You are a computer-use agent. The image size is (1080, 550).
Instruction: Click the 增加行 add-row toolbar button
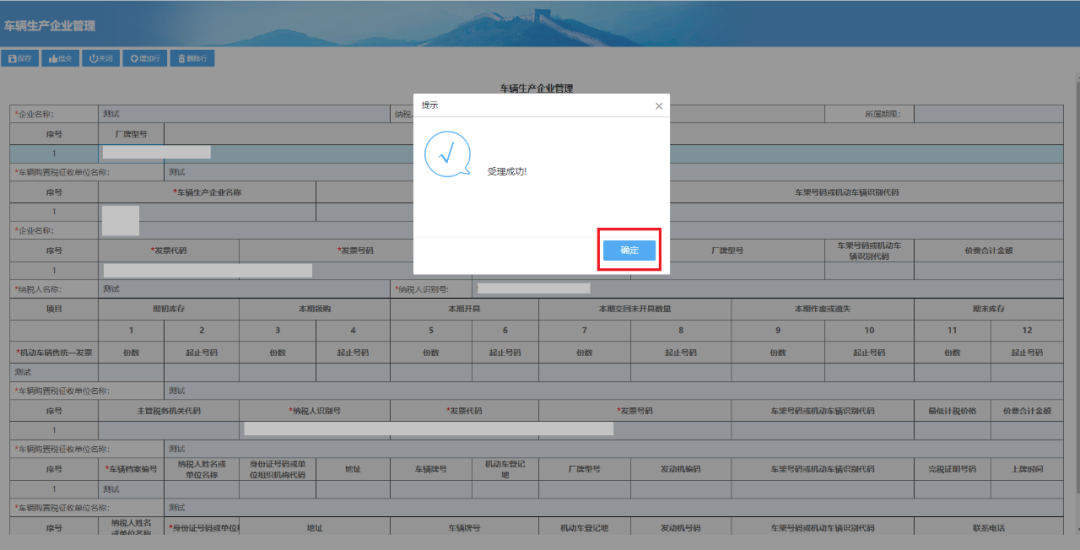point(145,59)
